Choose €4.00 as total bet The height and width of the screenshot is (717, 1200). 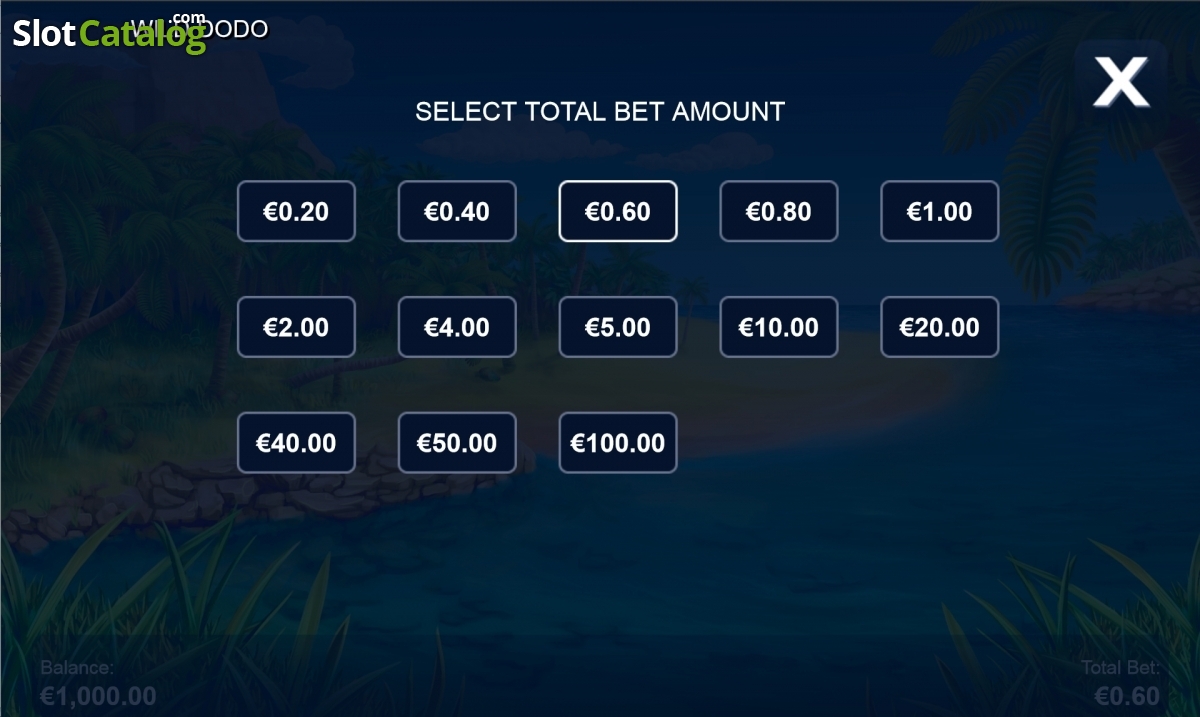click(x=457, y=327)
